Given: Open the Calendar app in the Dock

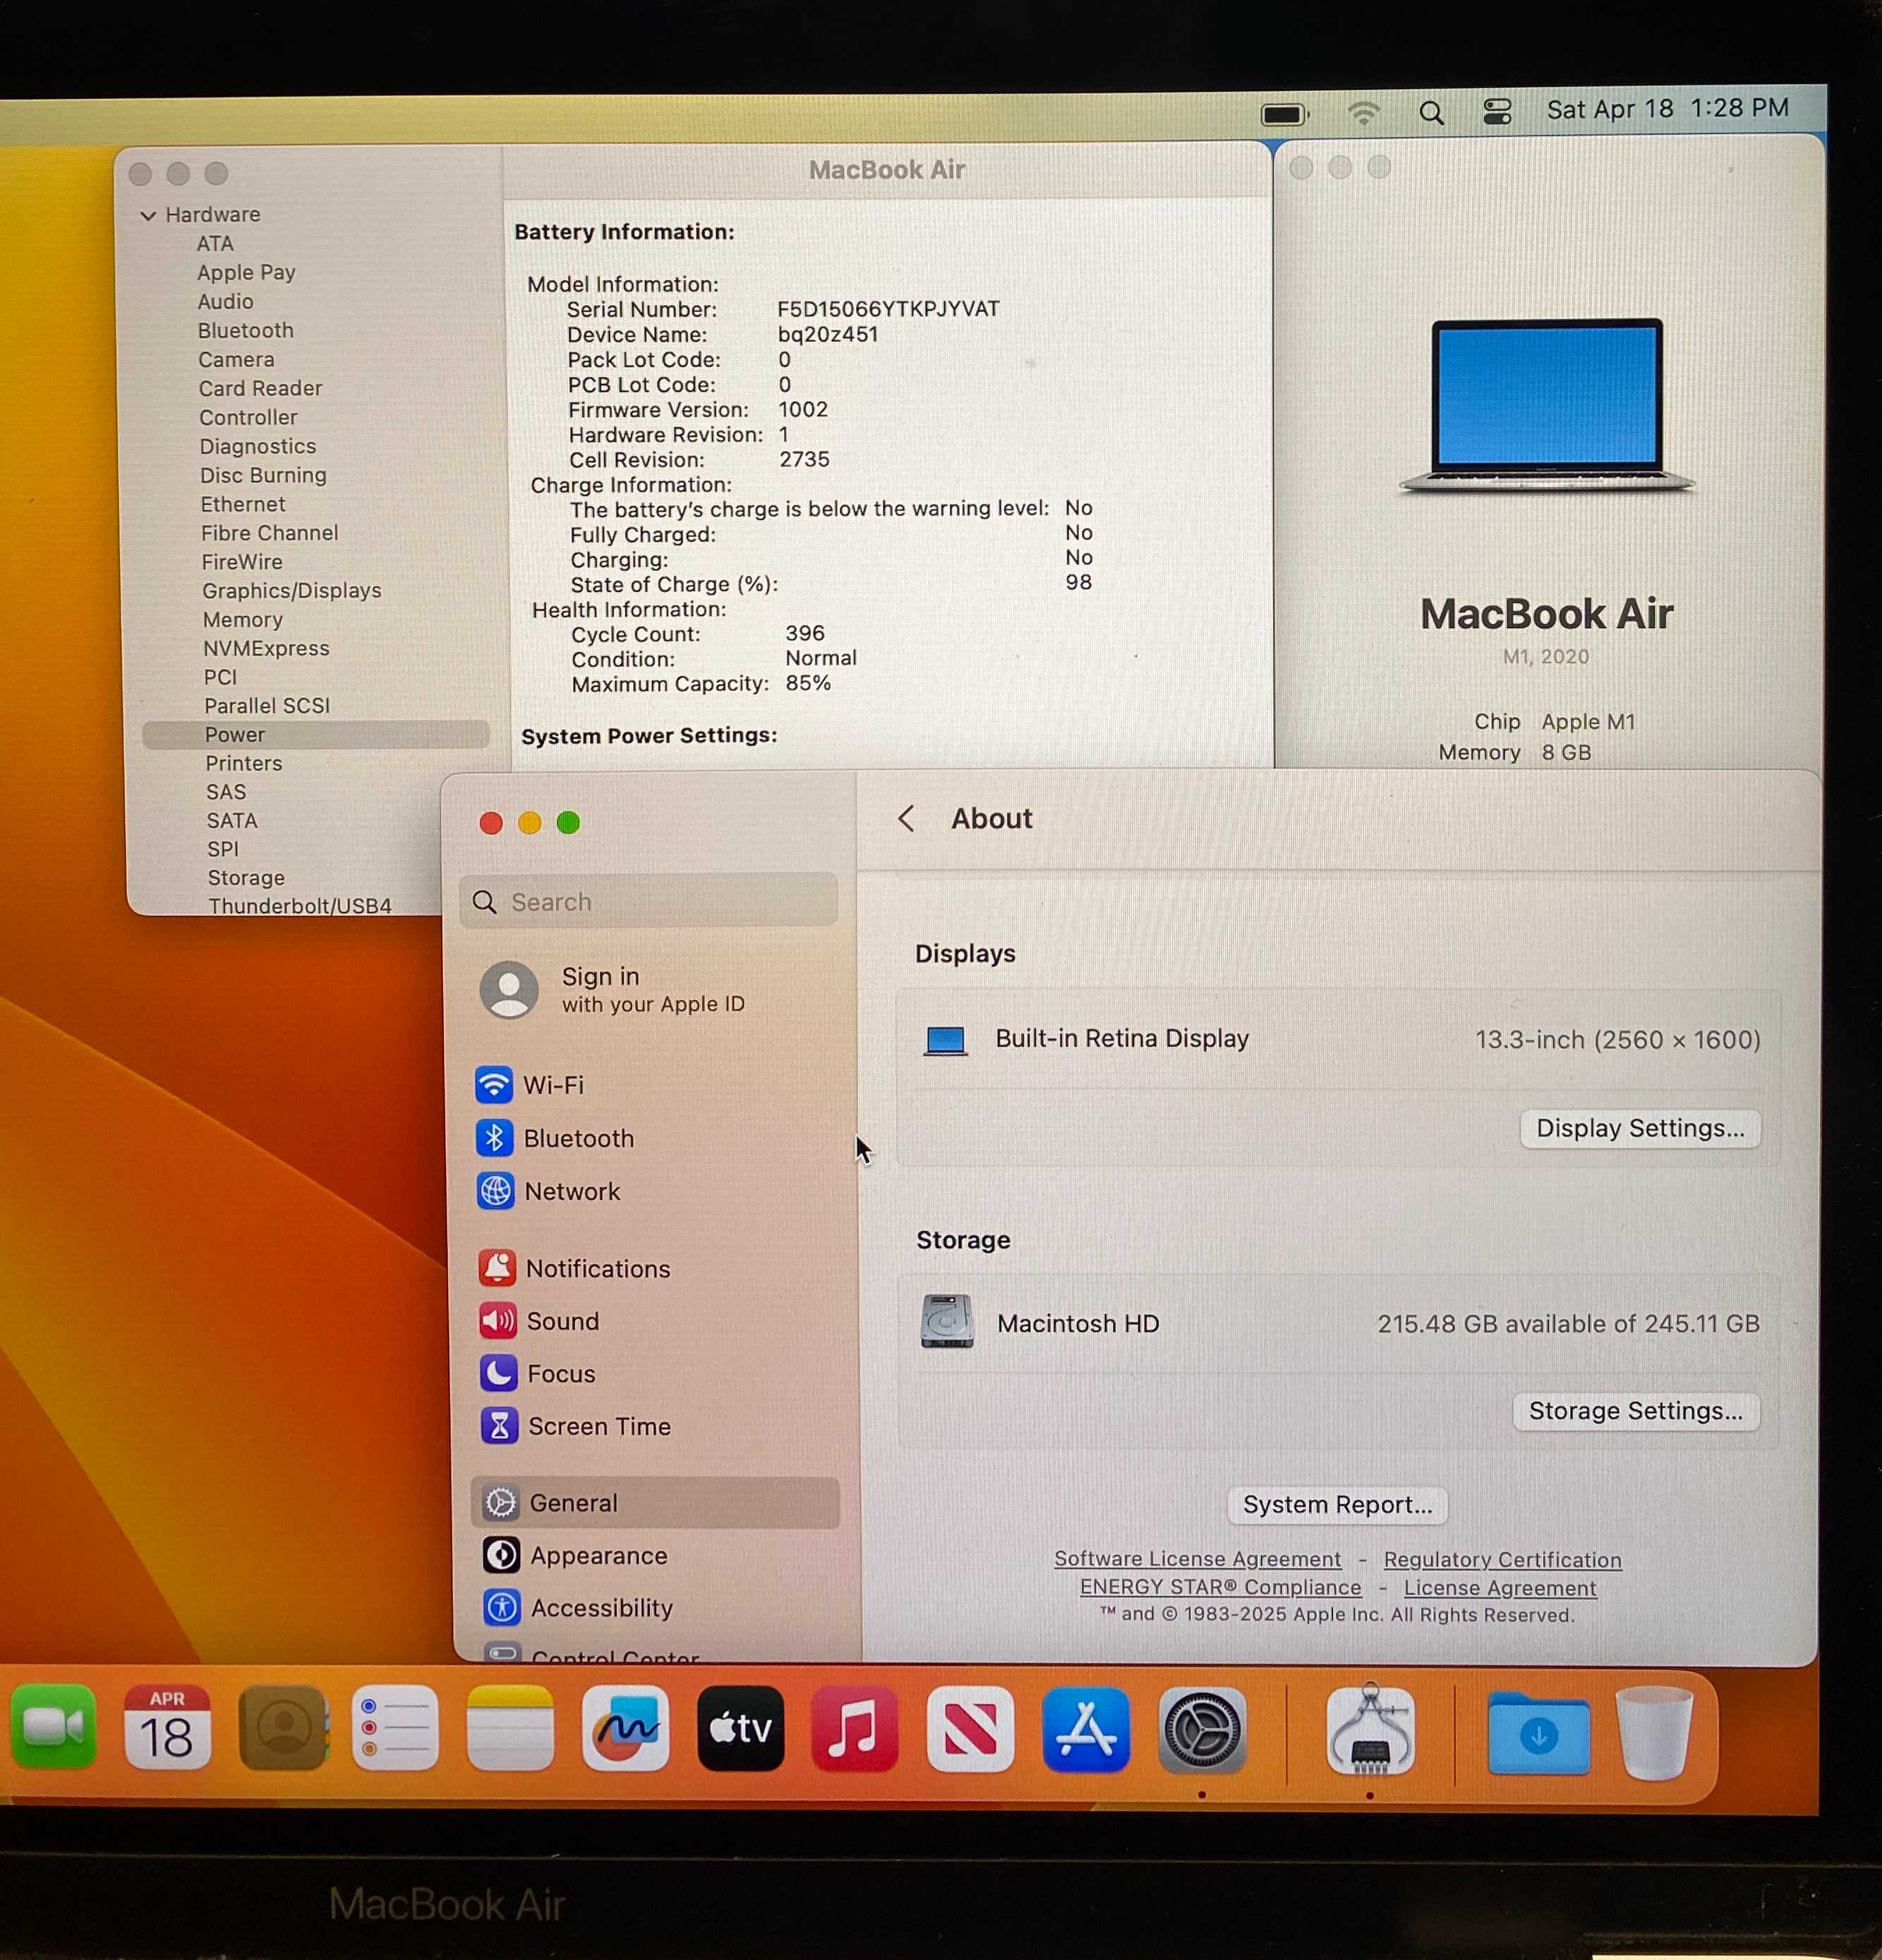Looking at the screenshot, I should [167, 1728].
